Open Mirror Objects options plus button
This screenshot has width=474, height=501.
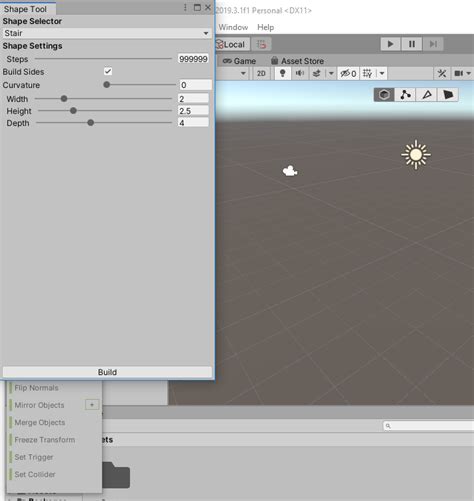click(92, 405)
